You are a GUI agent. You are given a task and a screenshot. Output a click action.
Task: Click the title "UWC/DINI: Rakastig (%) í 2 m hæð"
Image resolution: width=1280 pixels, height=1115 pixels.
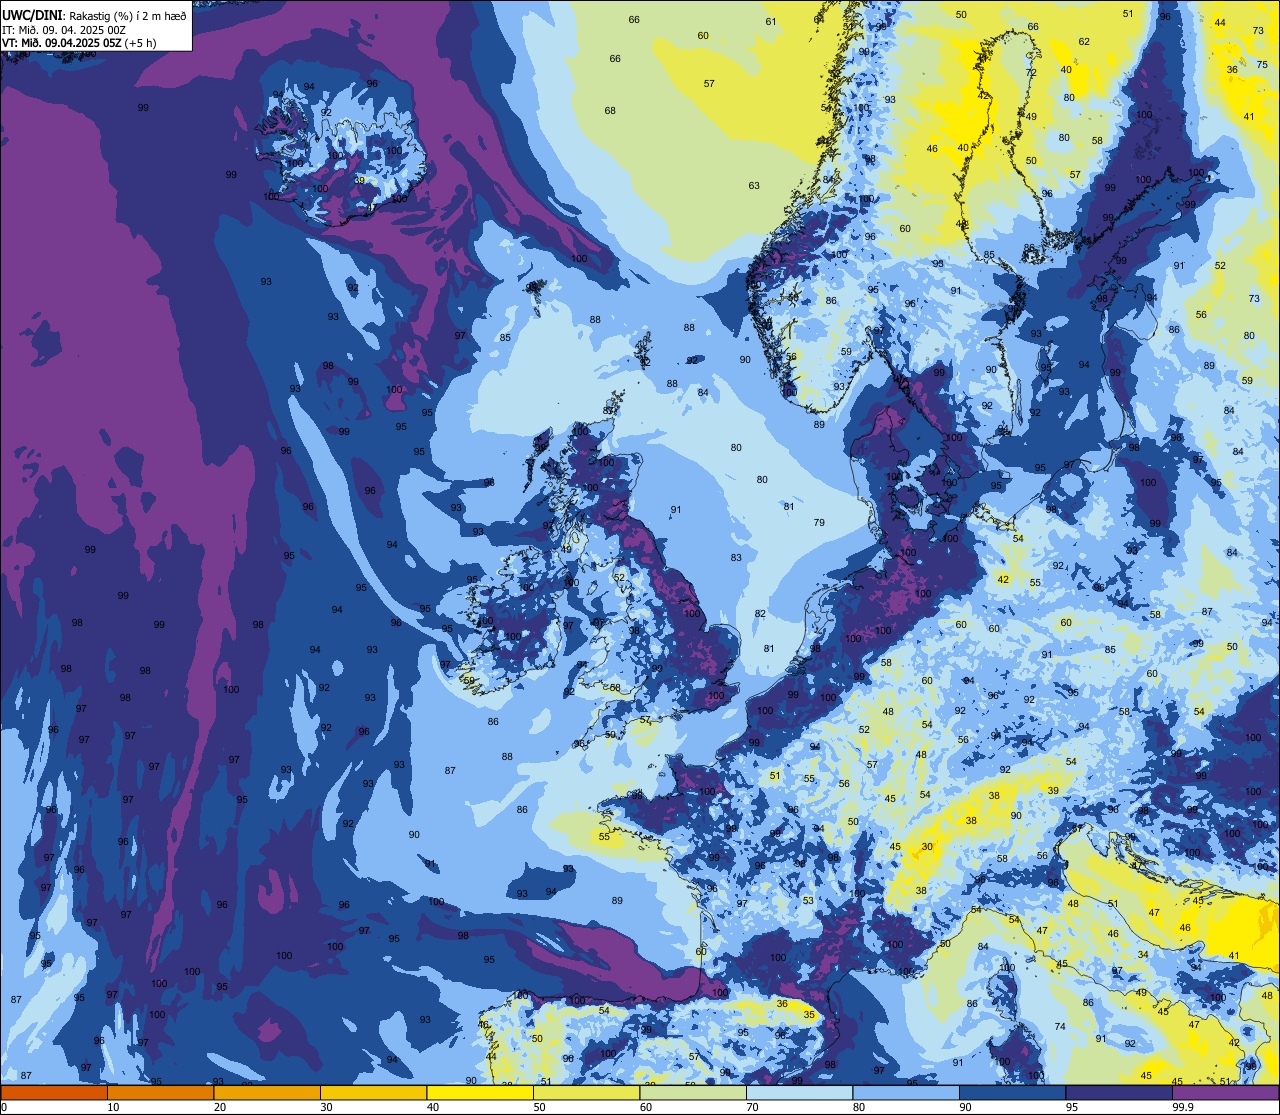tap(94, 17)
